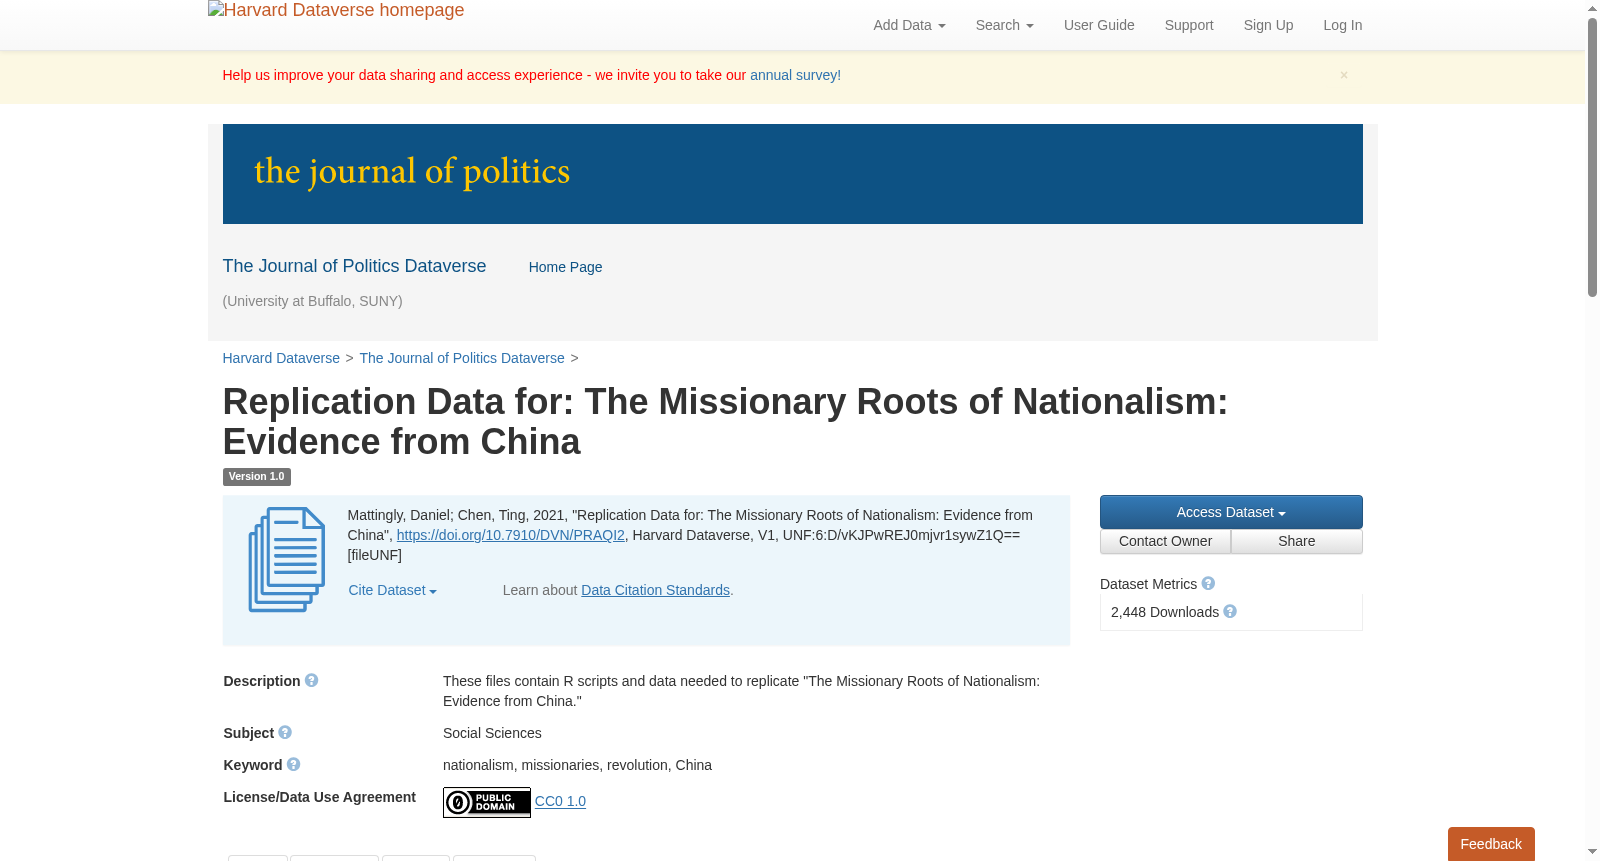Select the University at Buffalo, SUNY text
The height and width of the screenshot is (861, 1600).
tap(312, 301)
